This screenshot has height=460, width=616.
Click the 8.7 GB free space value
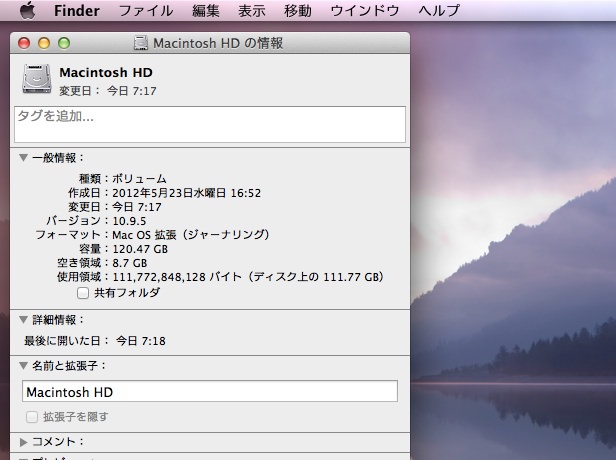(130, 263)
